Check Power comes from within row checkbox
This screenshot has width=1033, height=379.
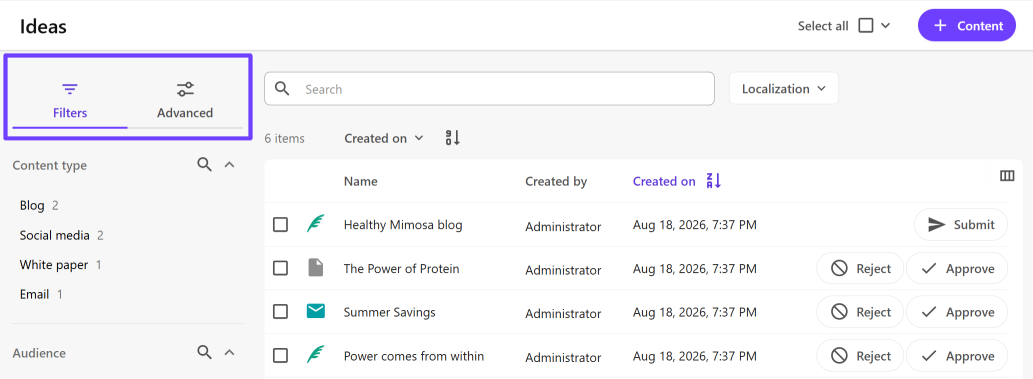pos(281,356)
